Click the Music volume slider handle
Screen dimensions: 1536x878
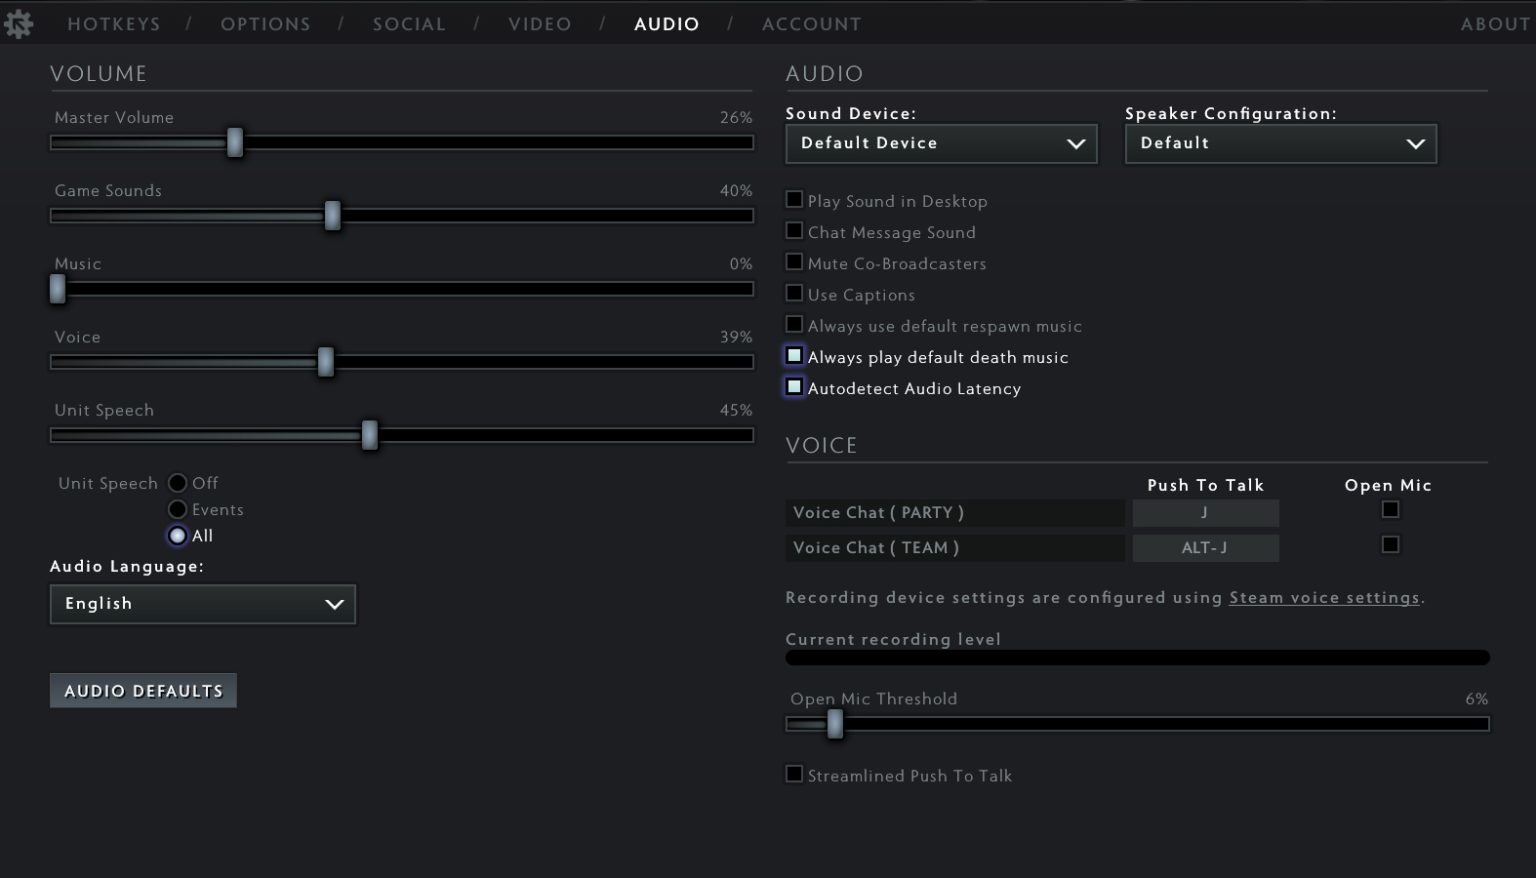click(x=57, y=289)
